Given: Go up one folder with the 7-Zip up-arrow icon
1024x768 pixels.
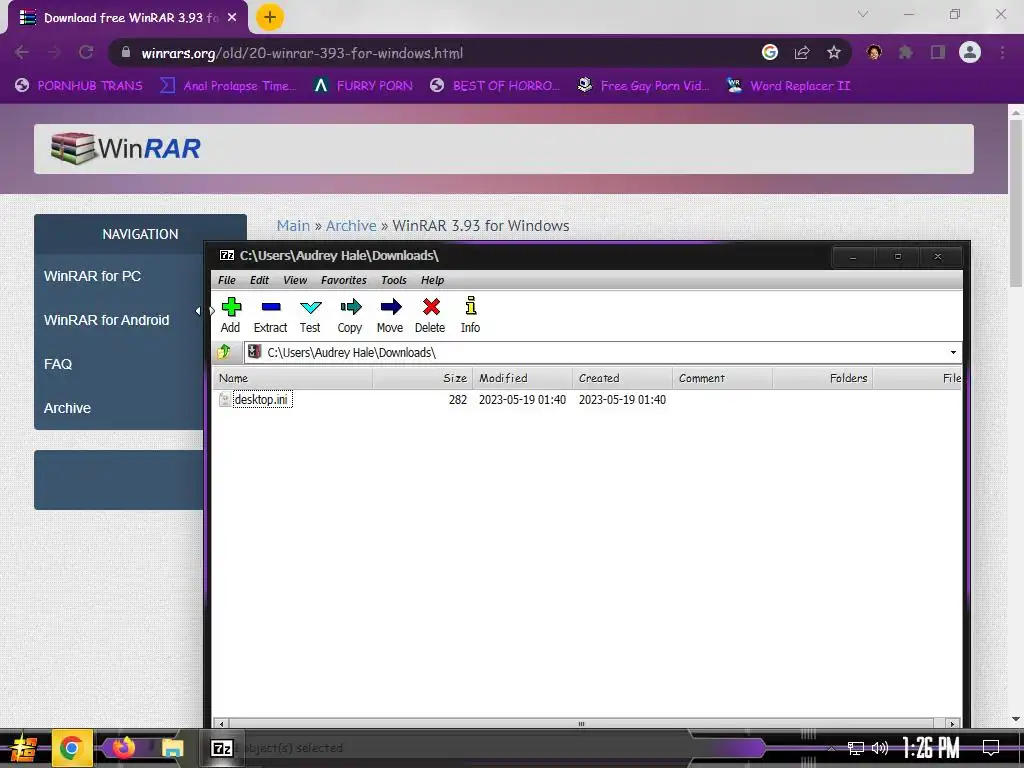Looking at the screenshot, I should 224,352.
